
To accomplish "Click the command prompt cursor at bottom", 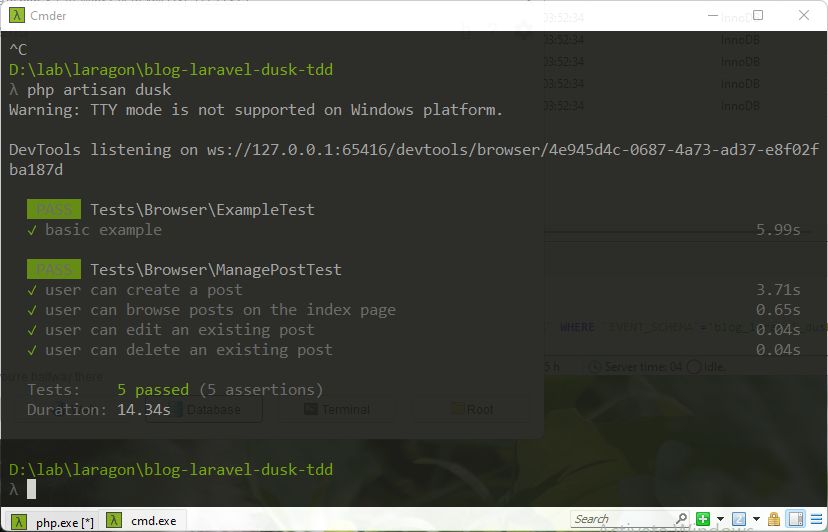I will [31, 489].
